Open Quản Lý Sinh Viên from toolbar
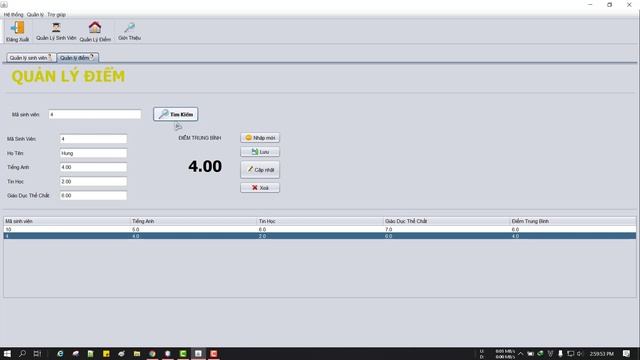The width and height of the screenshot is (640, 360). pos(56,31)
